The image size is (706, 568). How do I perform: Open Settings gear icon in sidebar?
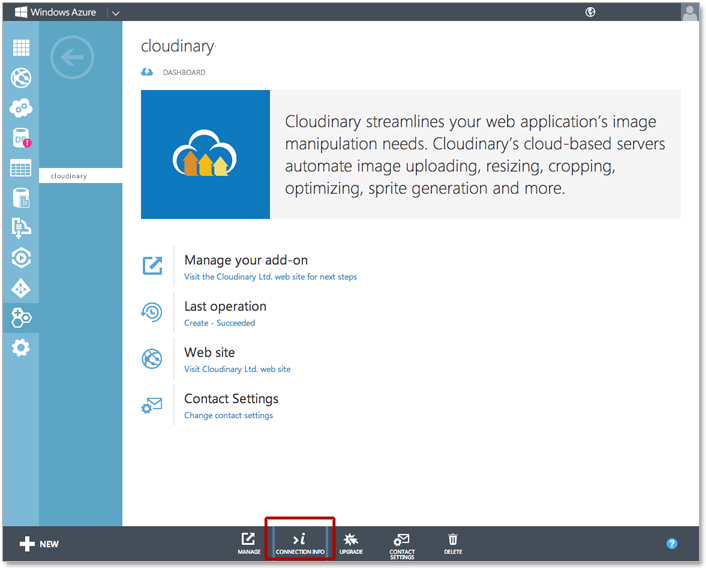tap(21, 348)
